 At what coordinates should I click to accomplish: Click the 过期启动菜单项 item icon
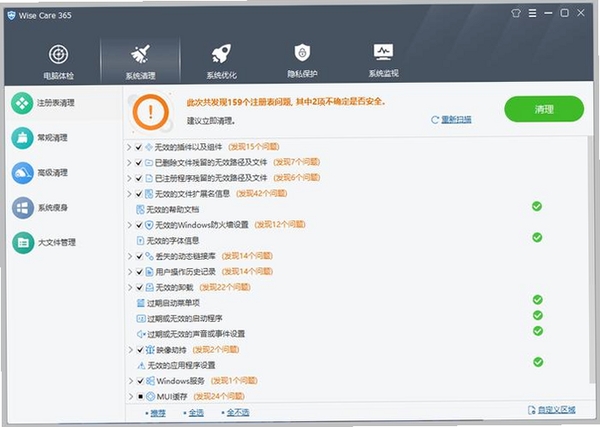pos(141,303)
